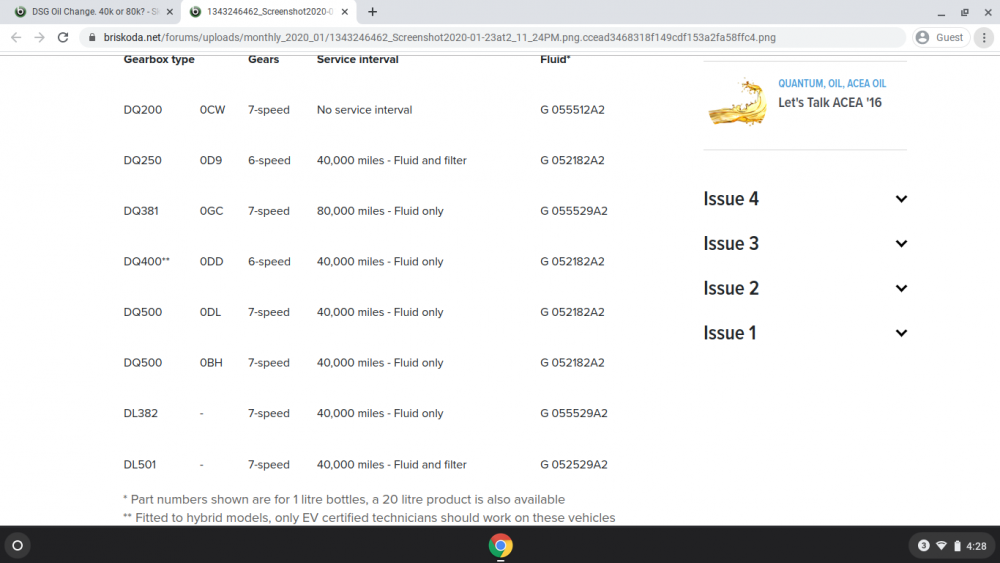Click the Issue 1 heading
The height and width of the screenshot is (563, 1000).
click(730, 333)
